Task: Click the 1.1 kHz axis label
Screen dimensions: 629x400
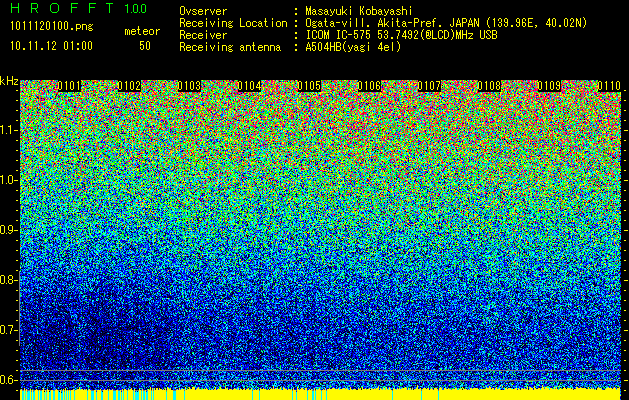Action: (8, 130)
